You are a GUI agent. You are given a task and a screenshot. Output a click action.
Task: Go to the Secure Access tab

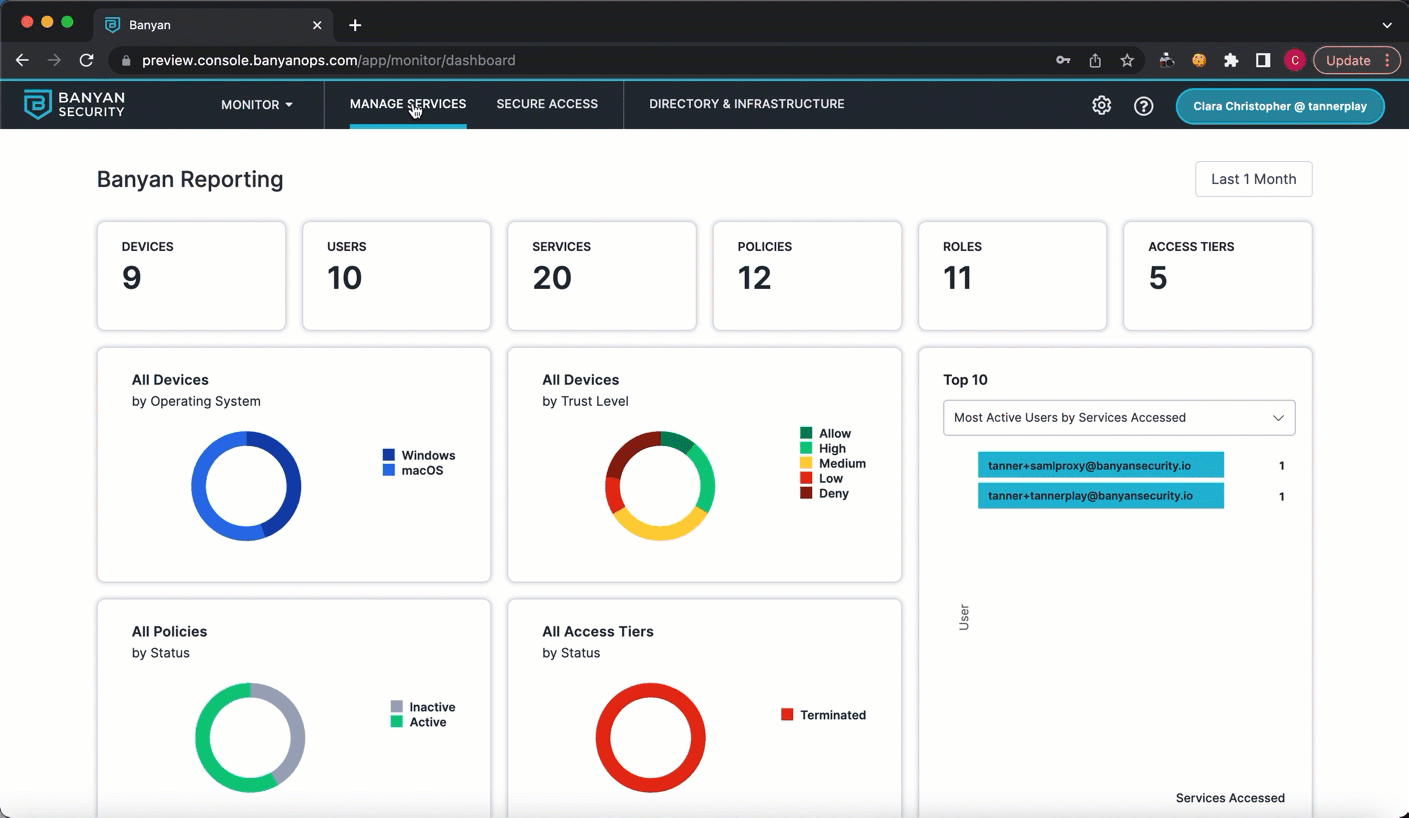point(547,104)
